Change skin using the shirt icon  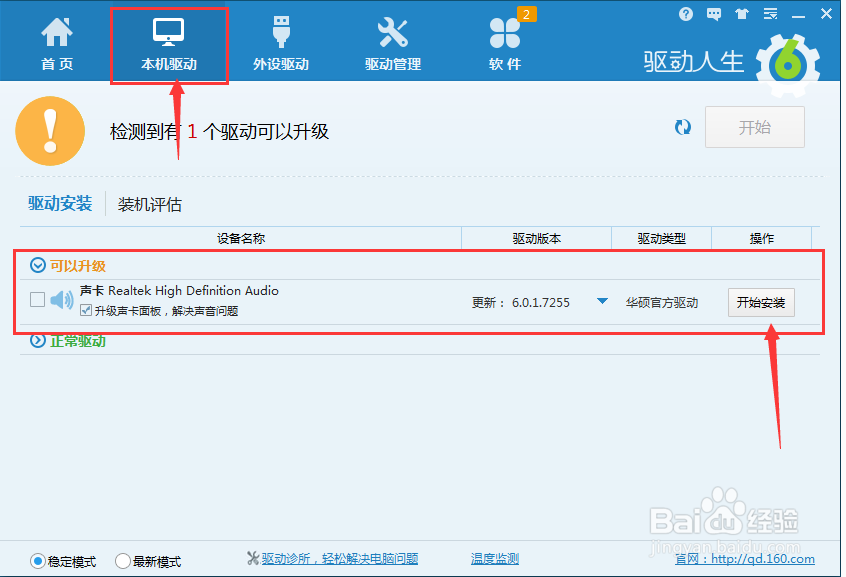740,13
